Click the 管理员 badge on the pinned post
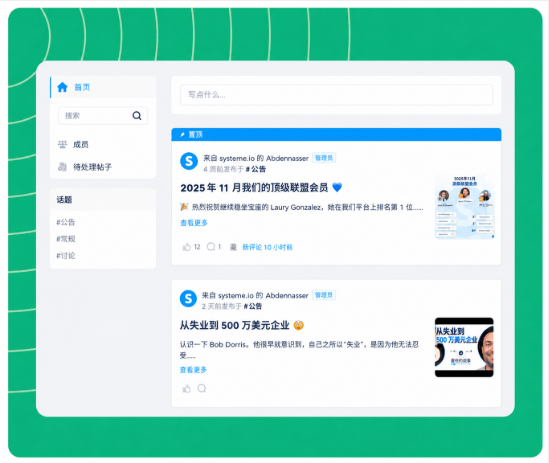This screenshot has height=463, width=549. [x=324, y=158]
